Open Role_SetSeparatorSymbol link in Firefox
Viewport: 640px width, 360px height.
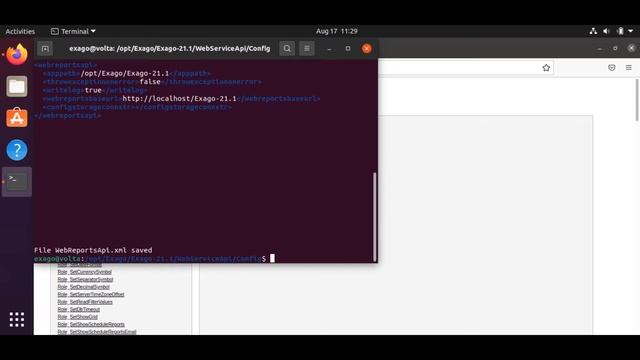pos(85,280)
